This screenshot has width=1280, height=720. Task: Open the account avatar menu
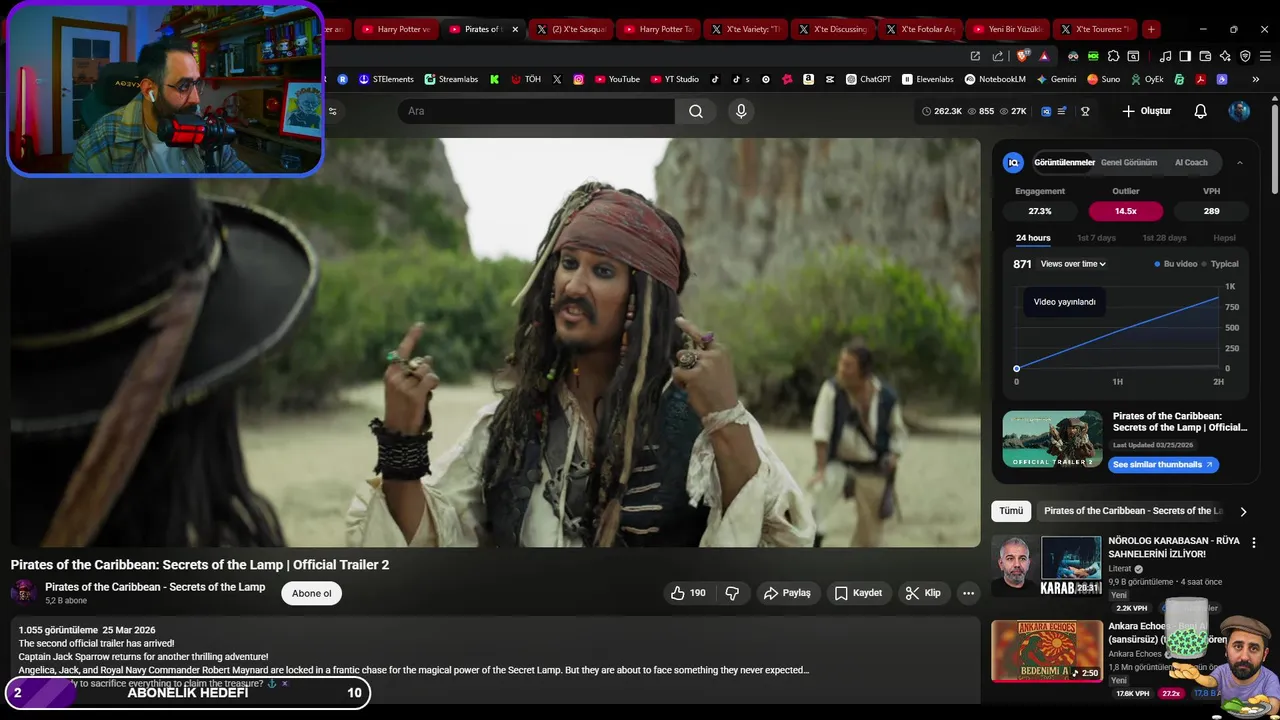pyautogui.click(x=1239, y=111)
